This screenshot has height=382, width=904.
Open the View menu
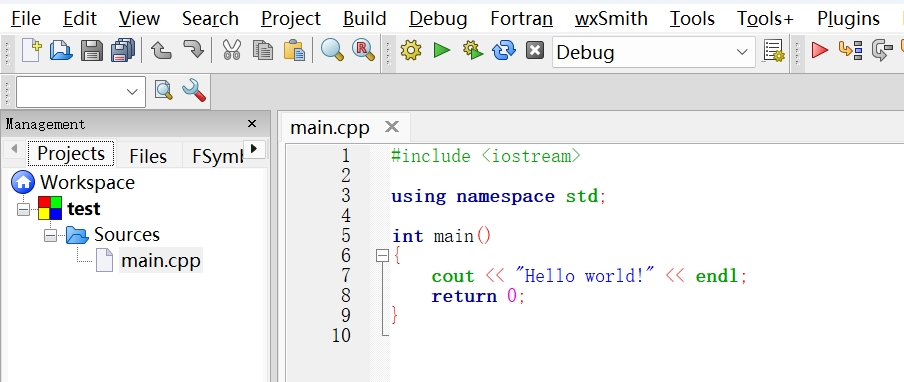tap(139, 19)
